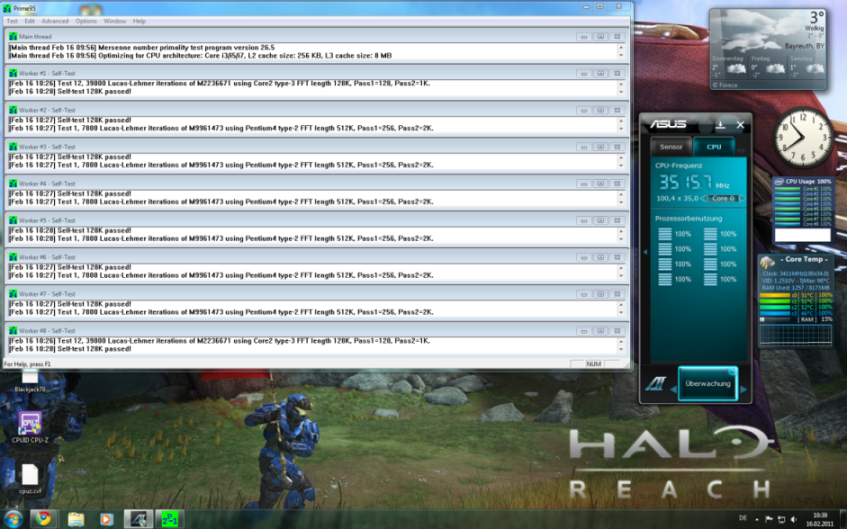Launch Google Chrome from the taskbar
Image resolution: width=847 pixels, height=529 pixels.
43,519
